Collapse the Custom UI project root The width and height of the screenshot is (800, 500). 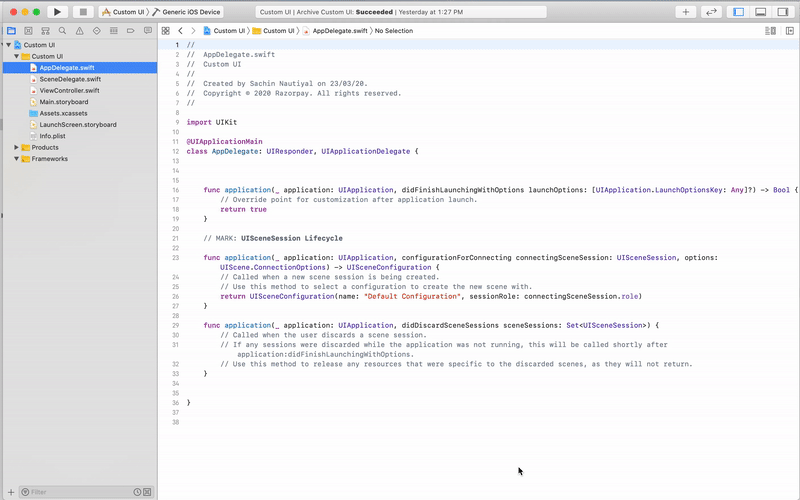coord(8,45)
